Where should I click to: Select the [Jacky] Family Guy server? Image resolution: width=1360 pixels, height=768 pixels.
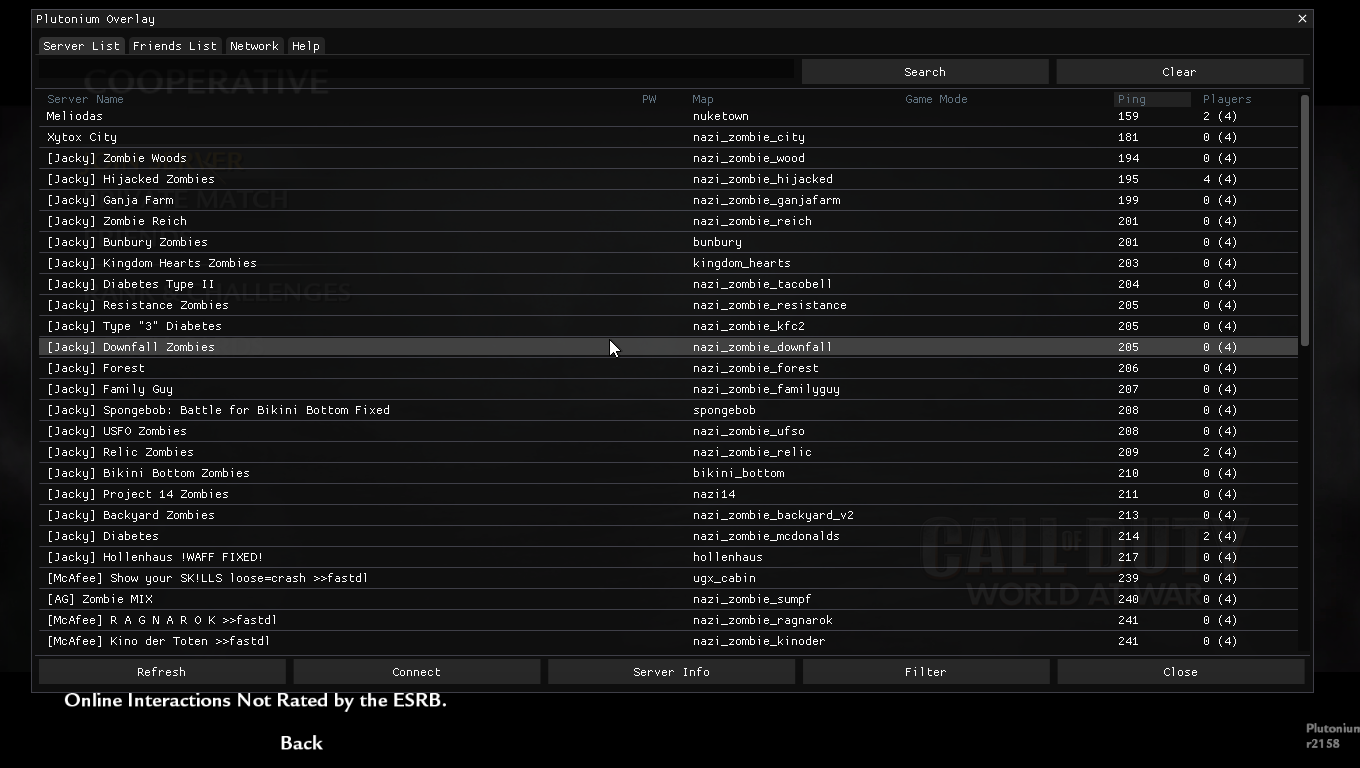click(668, 389)
